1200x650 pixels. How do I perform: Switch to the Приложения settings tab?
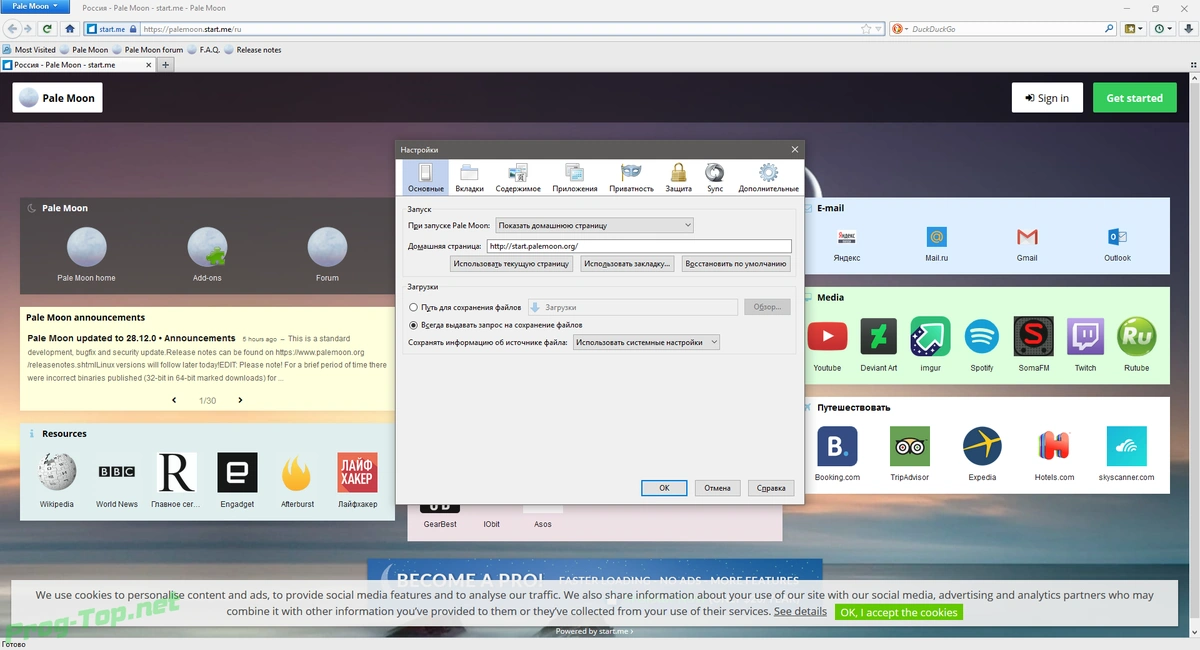point(574,178)
